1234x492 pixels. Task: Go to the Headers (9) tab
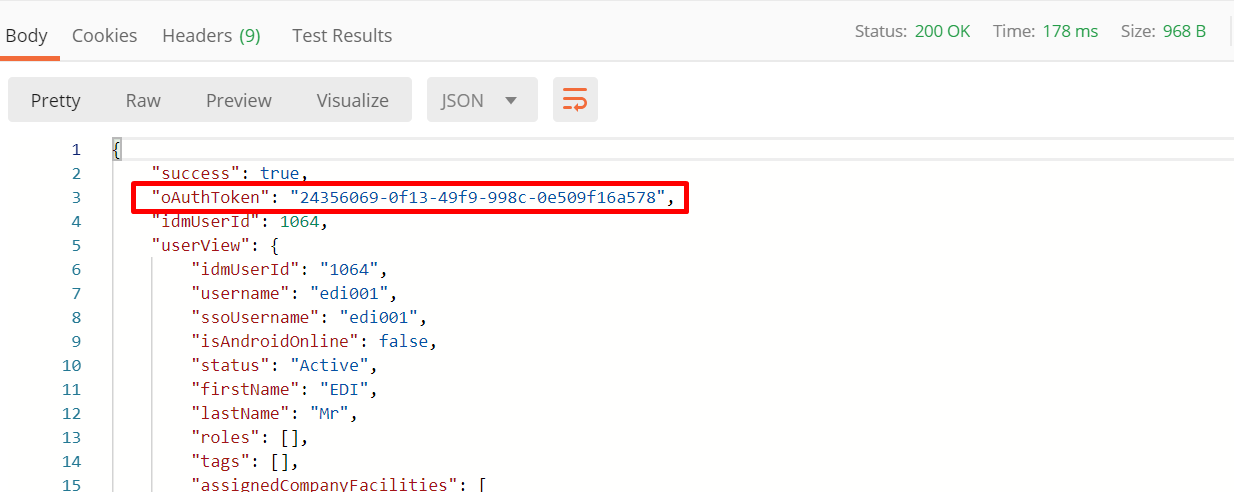(211, 36)
